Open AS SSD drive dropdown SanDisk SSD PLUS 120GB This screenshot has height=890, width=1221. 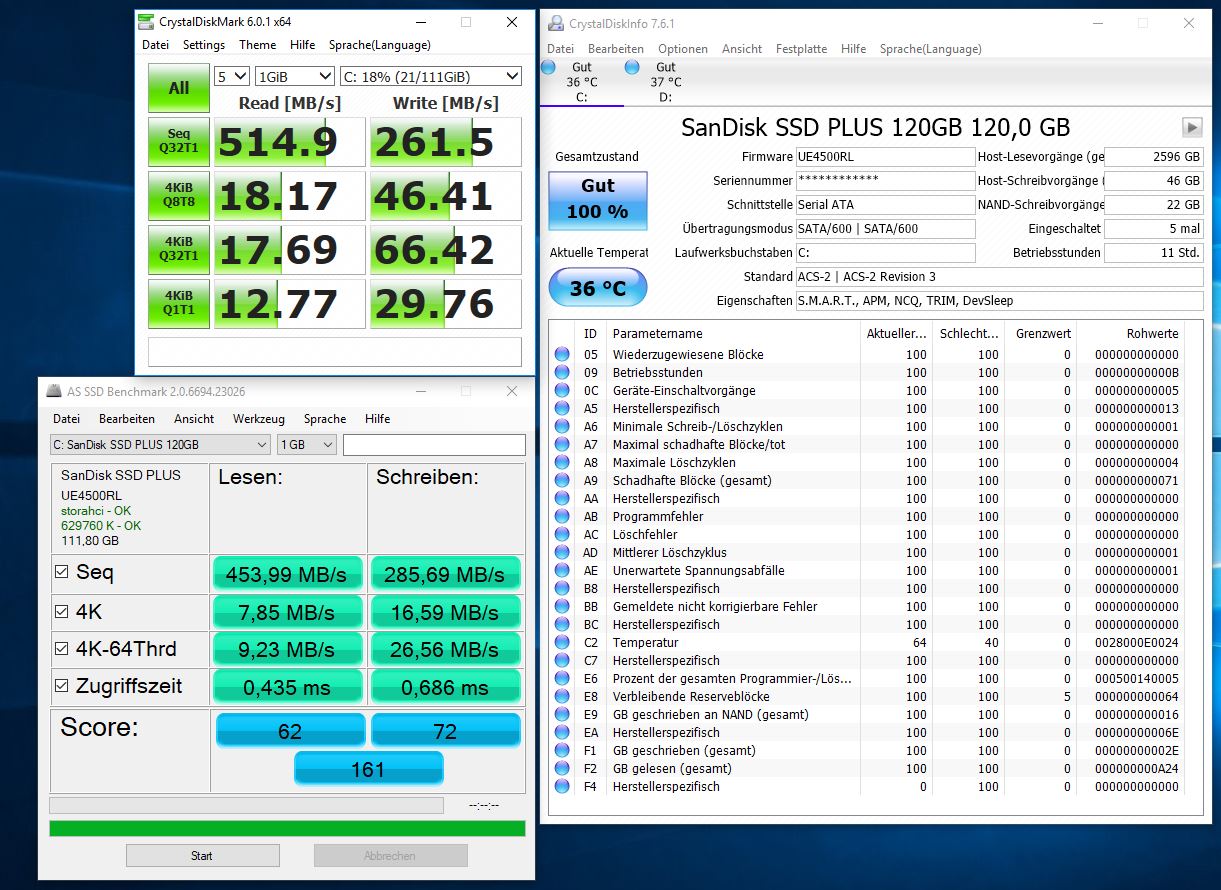(160, 444)
